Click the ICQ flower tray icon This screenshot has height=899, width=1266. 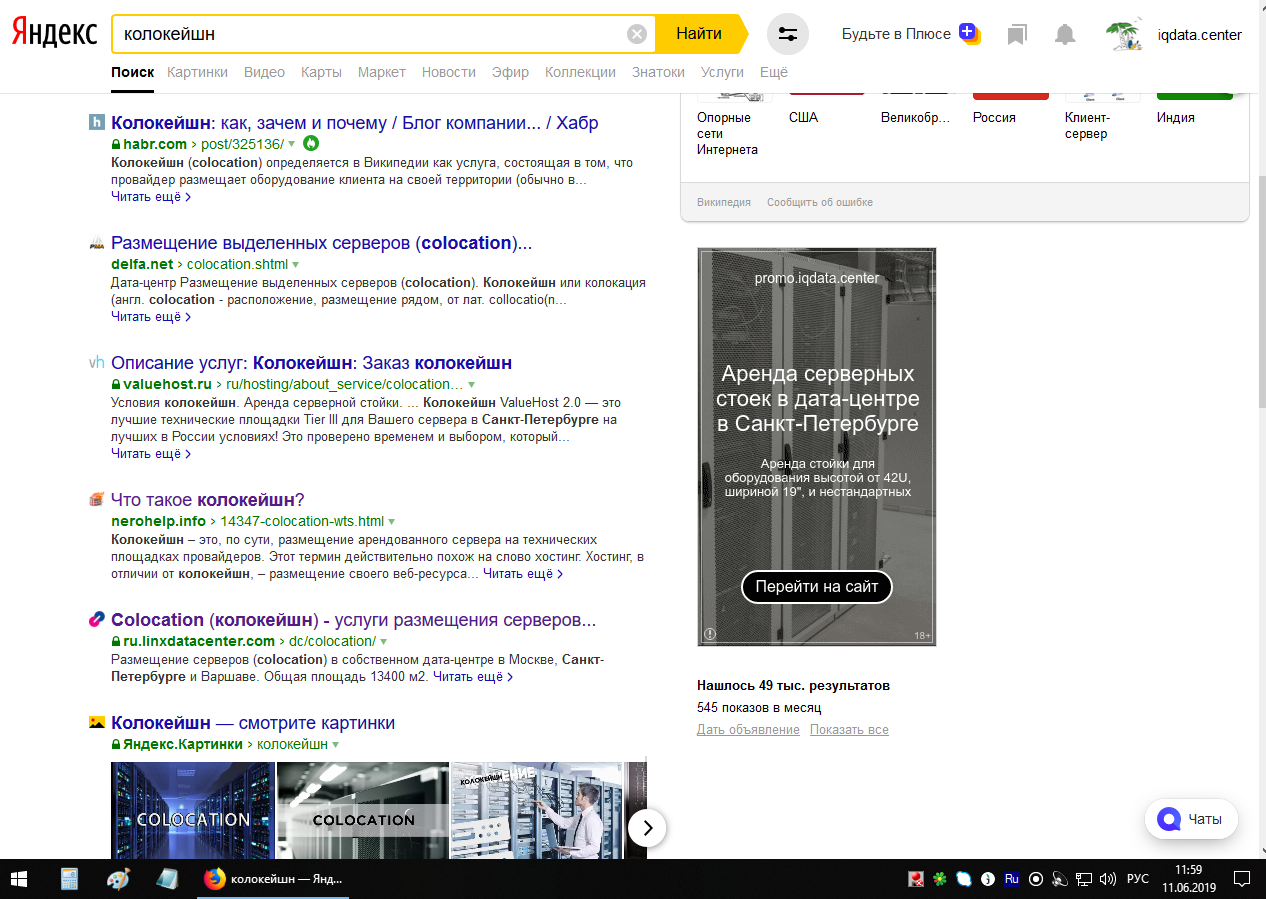tap(939, 879)
